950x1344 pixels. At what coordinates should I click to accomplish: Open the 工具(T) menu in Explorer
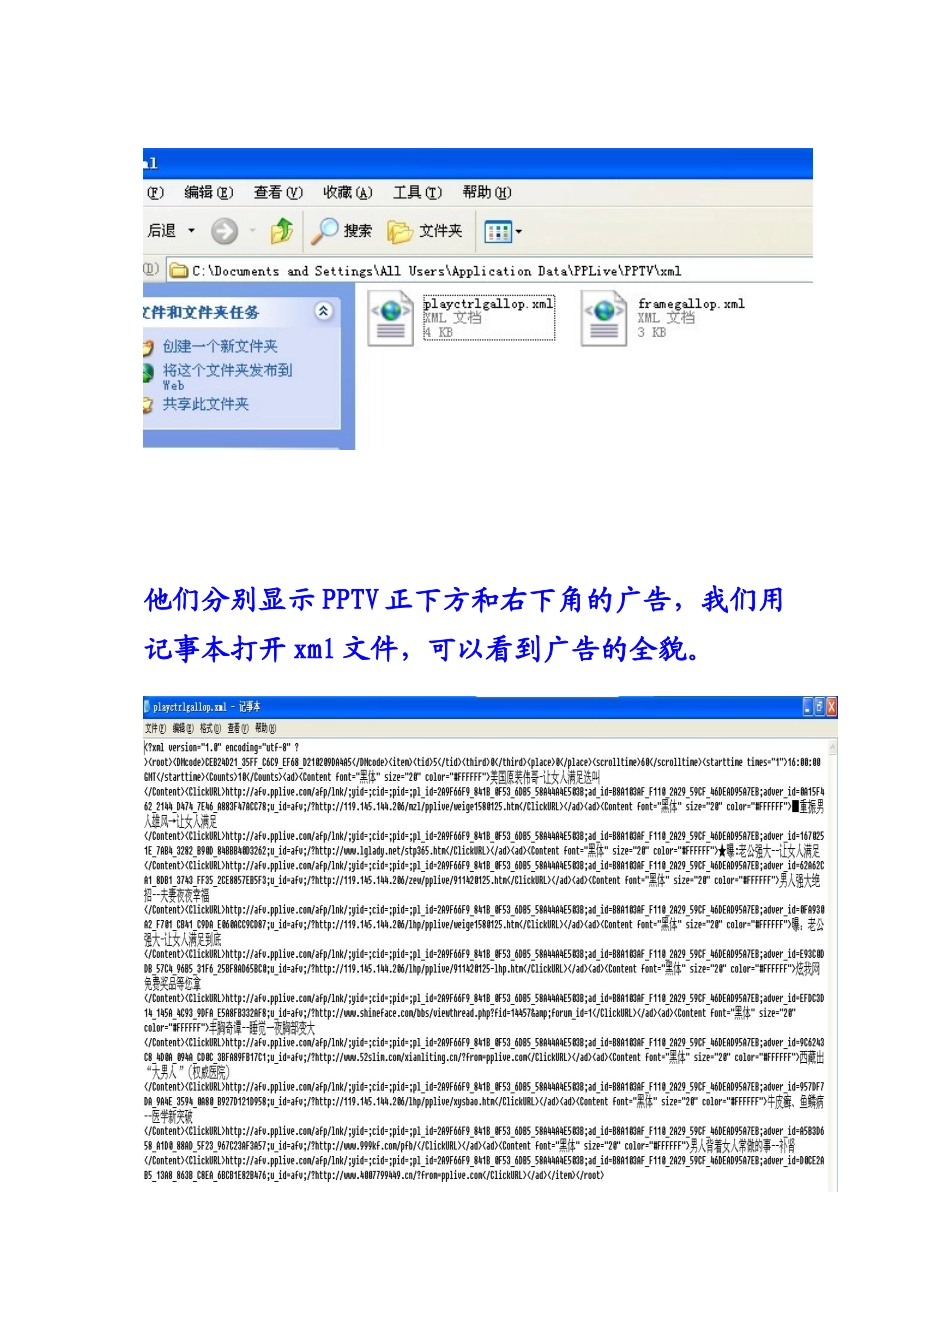point(417,192)
